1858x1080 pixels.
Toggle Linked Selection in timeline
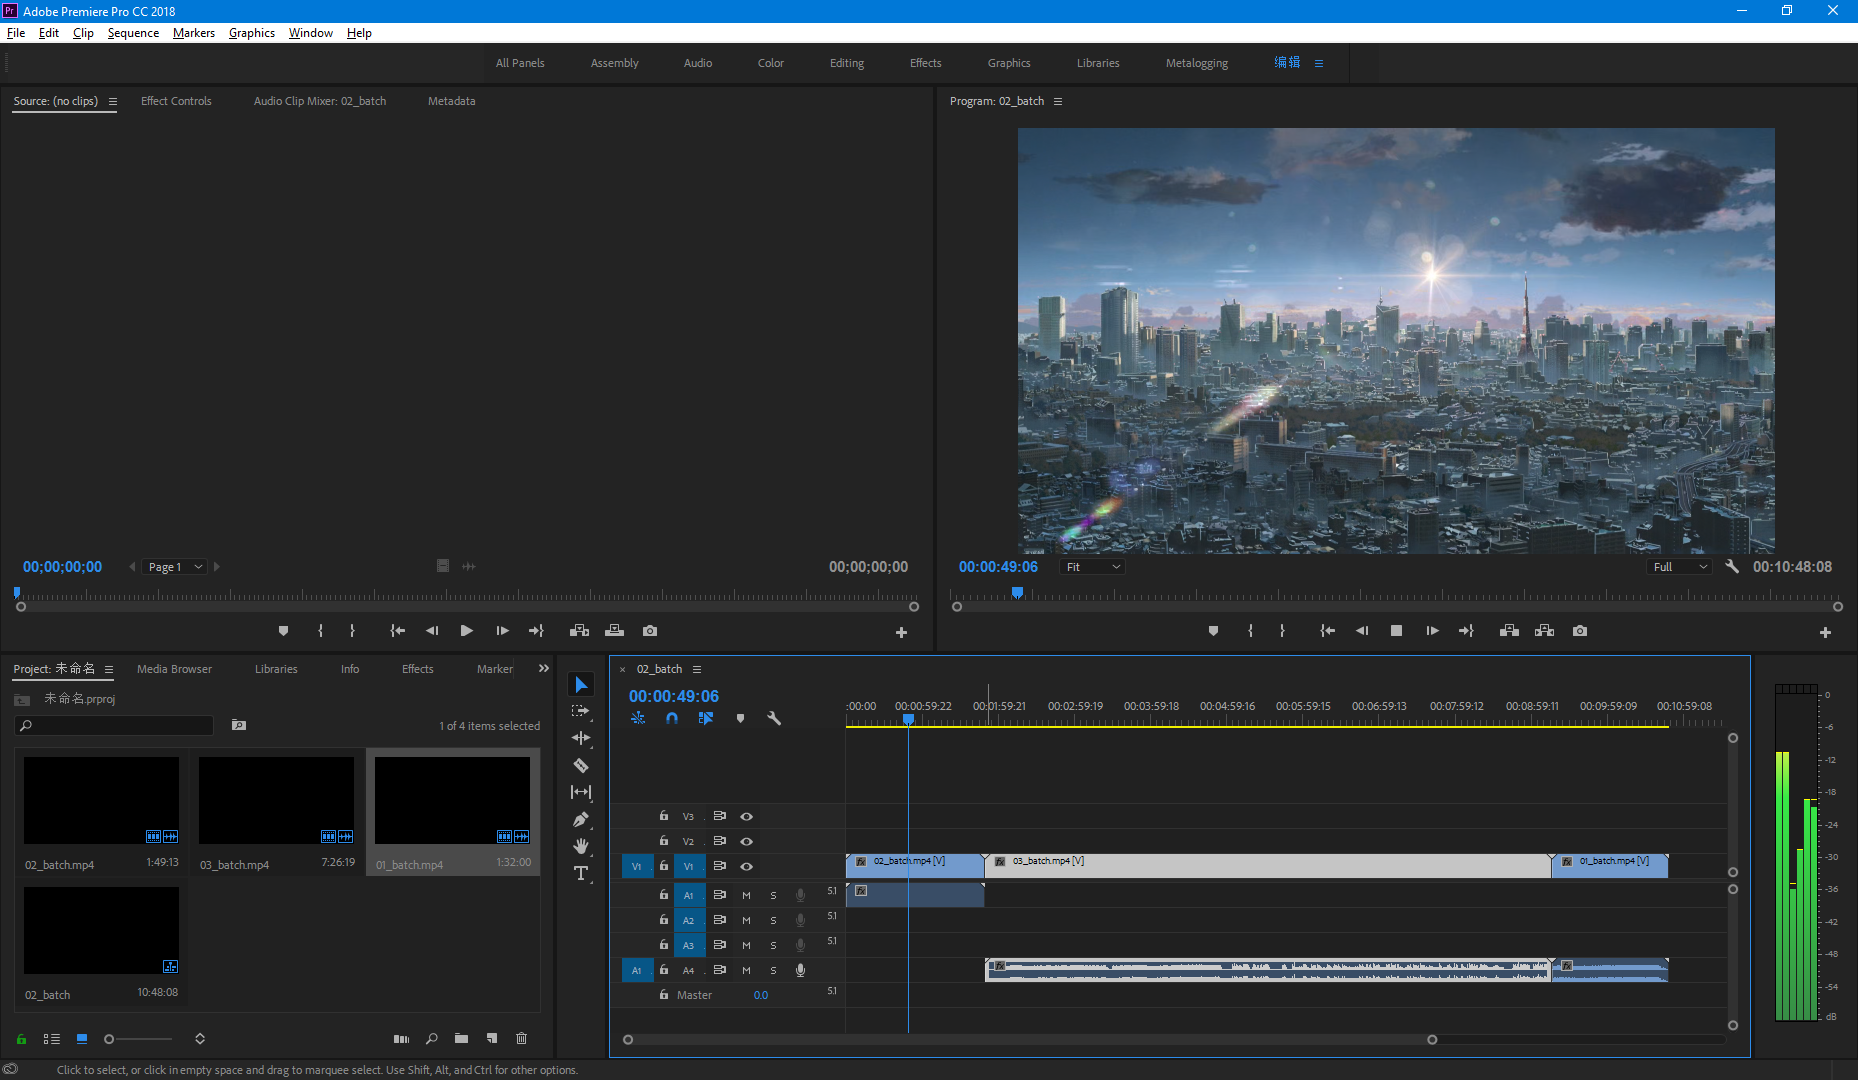706,718
